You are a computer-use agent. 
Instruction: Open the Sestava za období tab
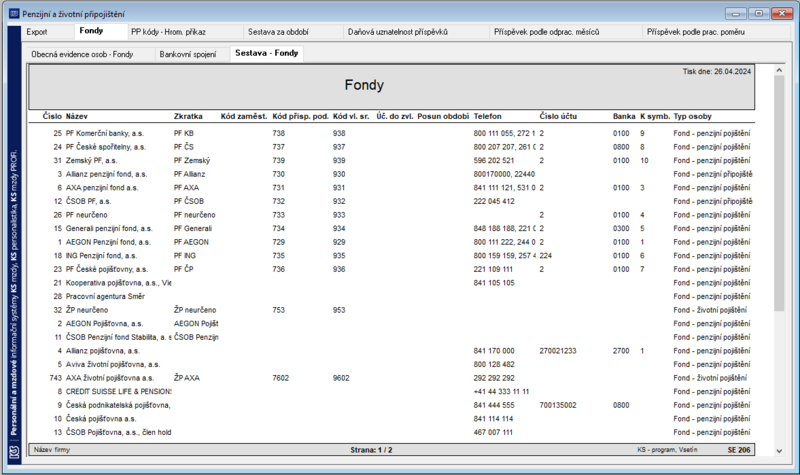(278, 32)
